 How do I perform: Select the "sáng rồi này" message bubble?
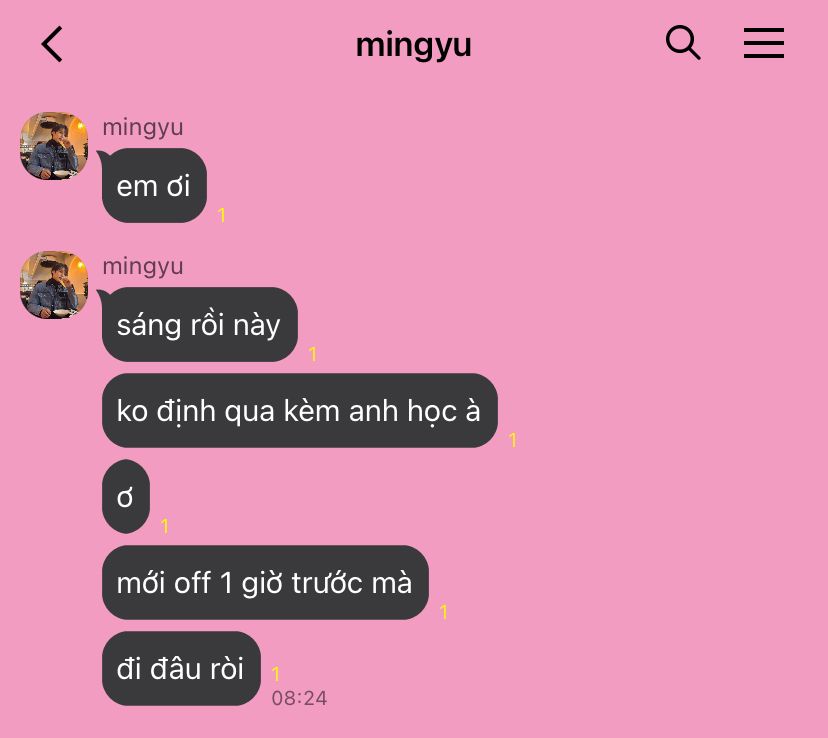(x=199, y=324)
